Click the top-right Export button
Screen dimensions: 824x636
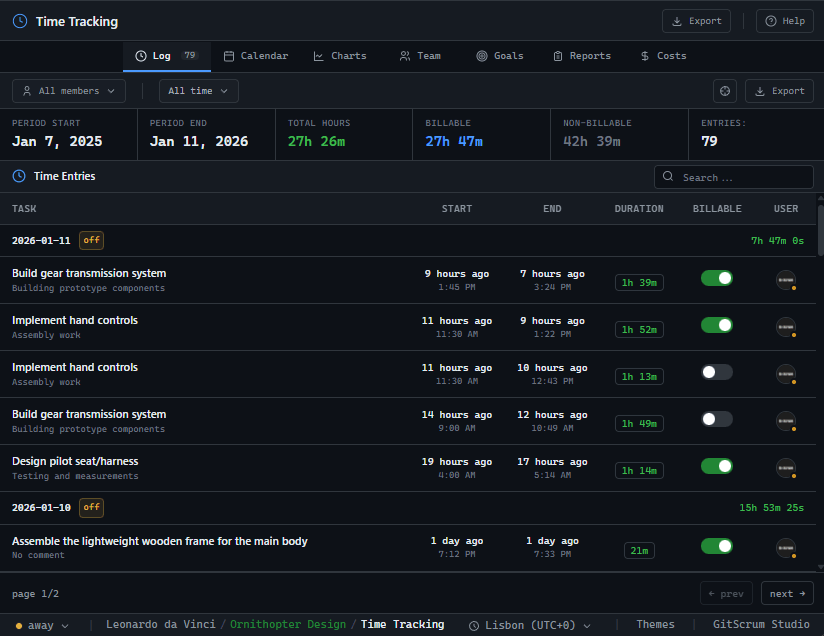(x=696, y=21)
